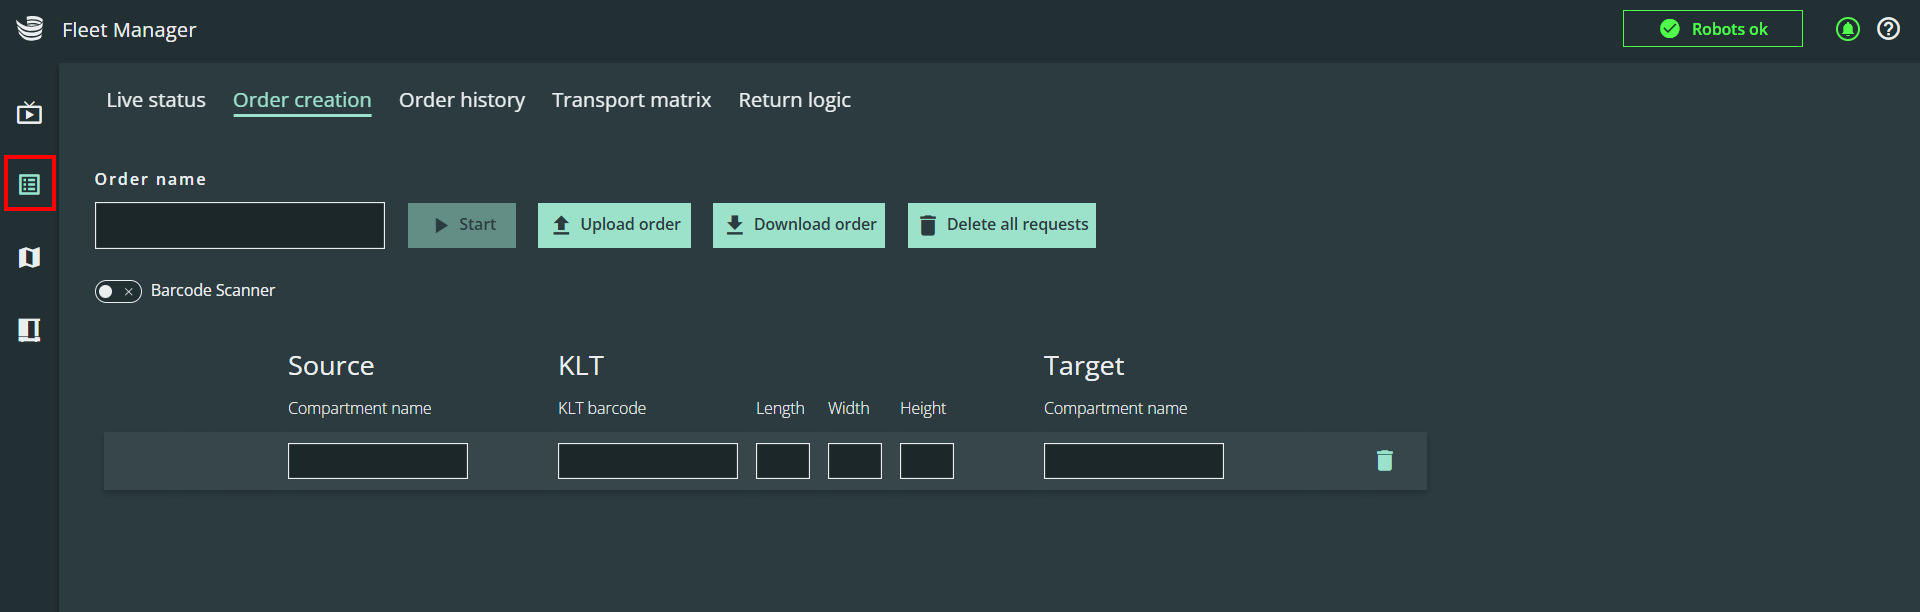Click the Upload order button
The height and width of the screenshot is (612, 1920).
coord(614,225)
